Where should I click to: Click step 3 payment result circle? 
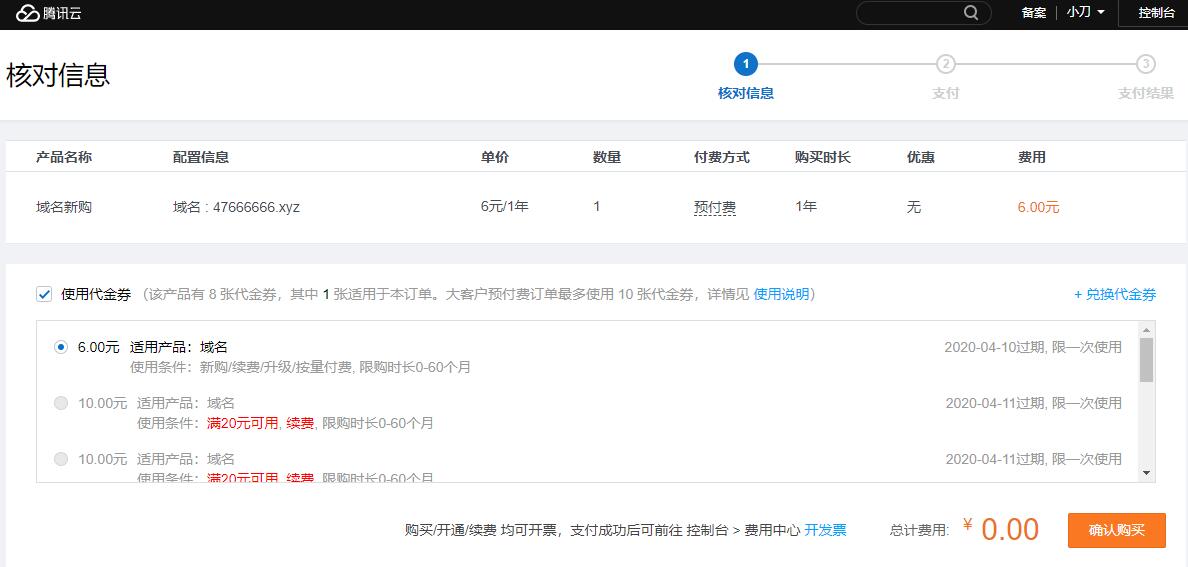point(1146,65)
